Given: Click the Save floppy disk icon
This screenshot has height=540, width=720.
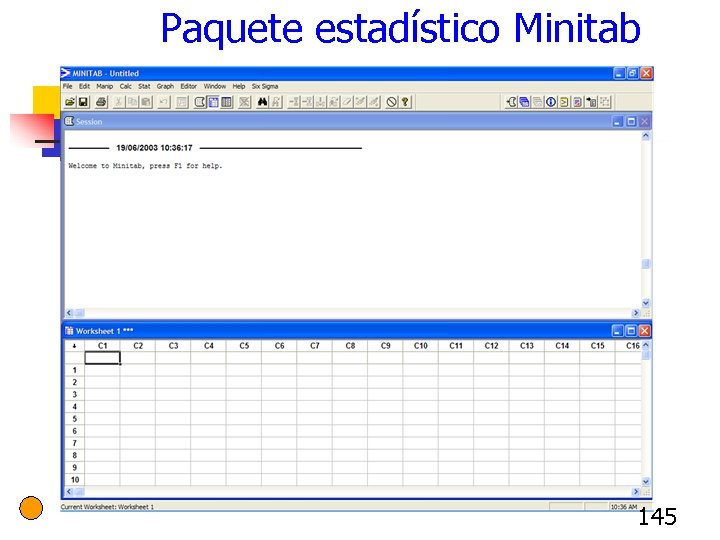Looking at the screenshot, I should (83, 102).
